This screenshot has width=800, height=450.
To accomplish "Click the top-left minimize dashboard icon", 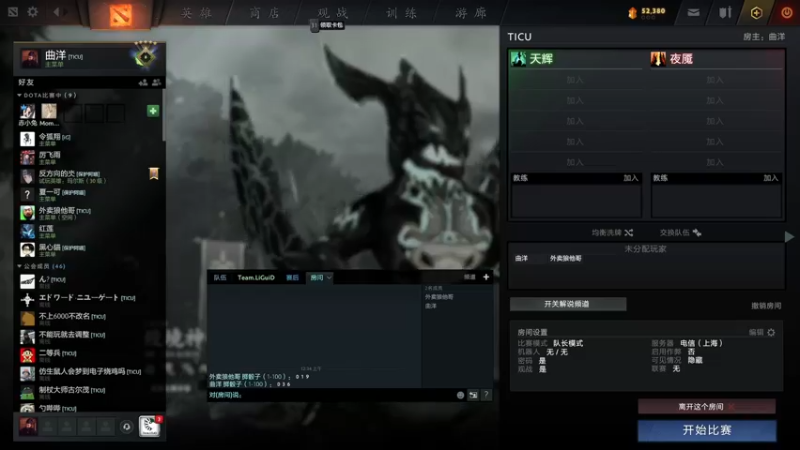I will 13,11.
